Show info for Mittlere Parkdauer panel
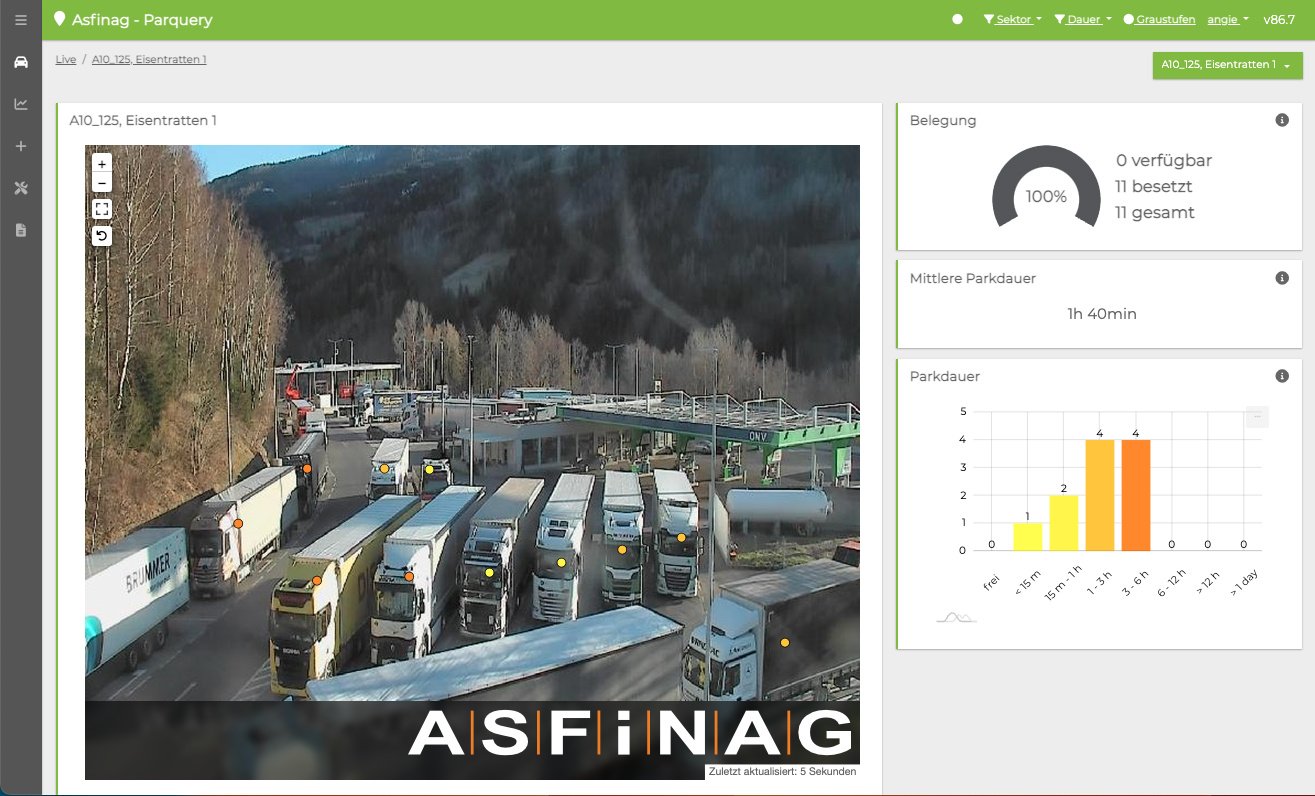Viewport: 1315px width, 796px height. coord(1282,278)
